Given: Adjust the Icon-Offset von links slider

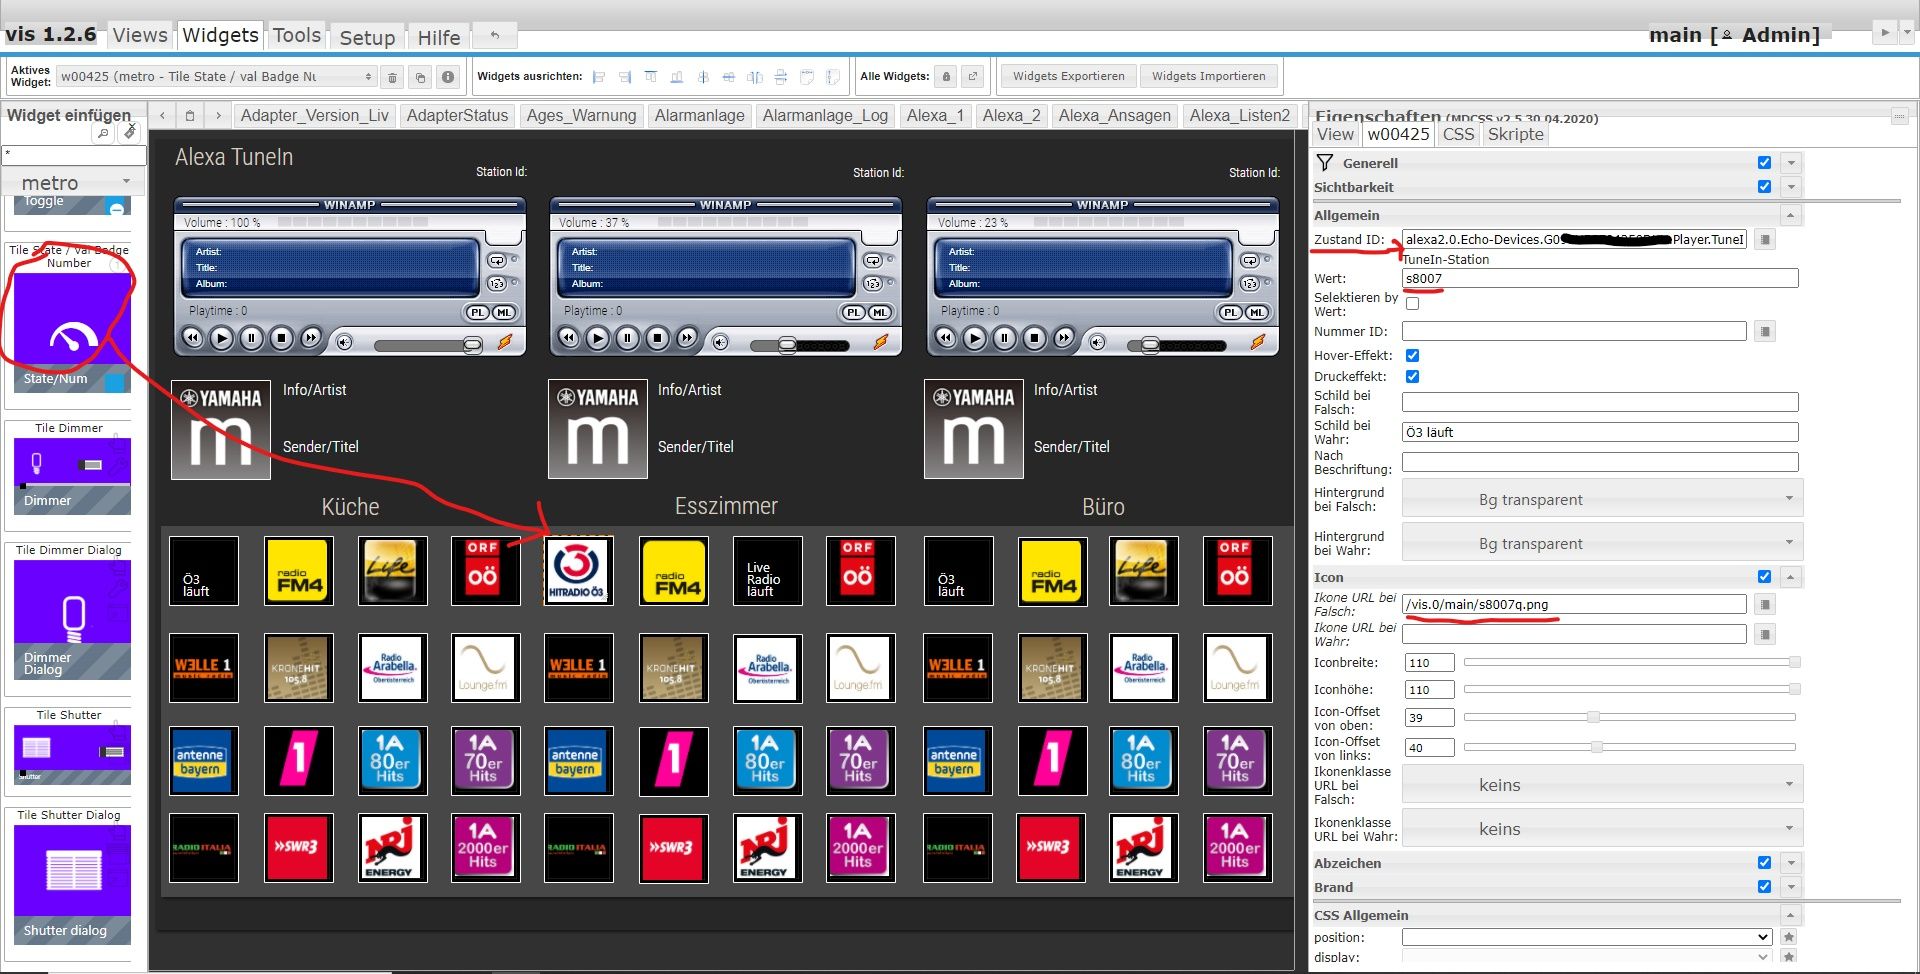Looking at the screenshot, I should coord(1630,747).
